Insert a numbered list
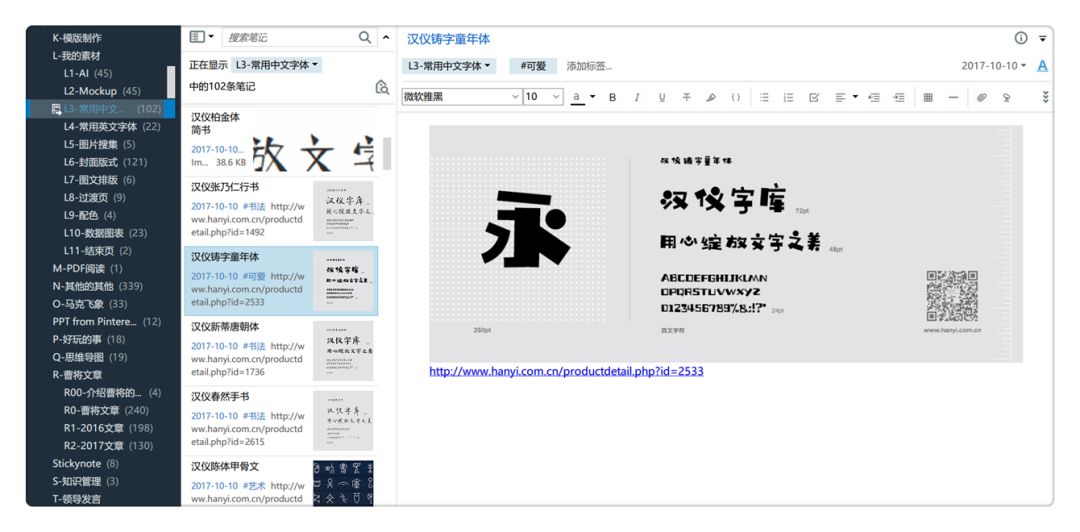 coord(789,97)
